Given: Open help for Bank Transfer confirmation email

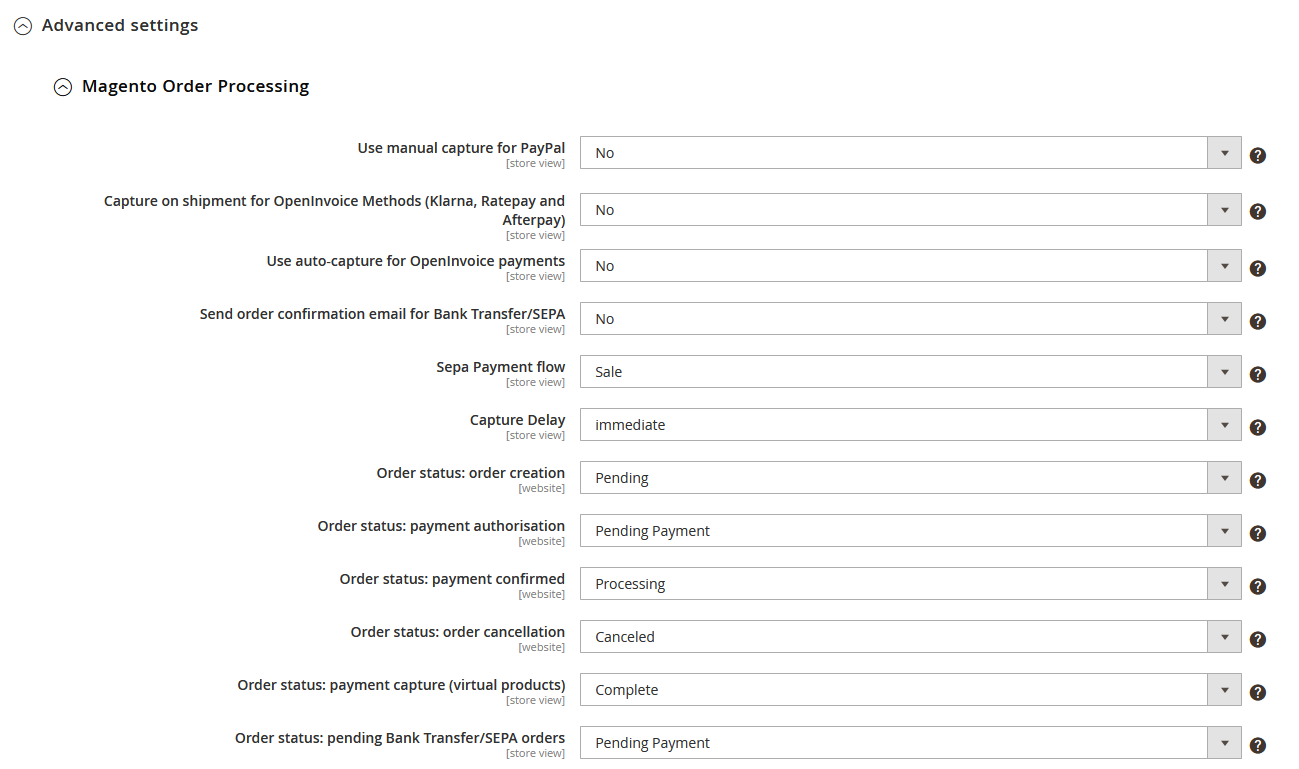Looking at the screenshot, I should pos(1257,320).
